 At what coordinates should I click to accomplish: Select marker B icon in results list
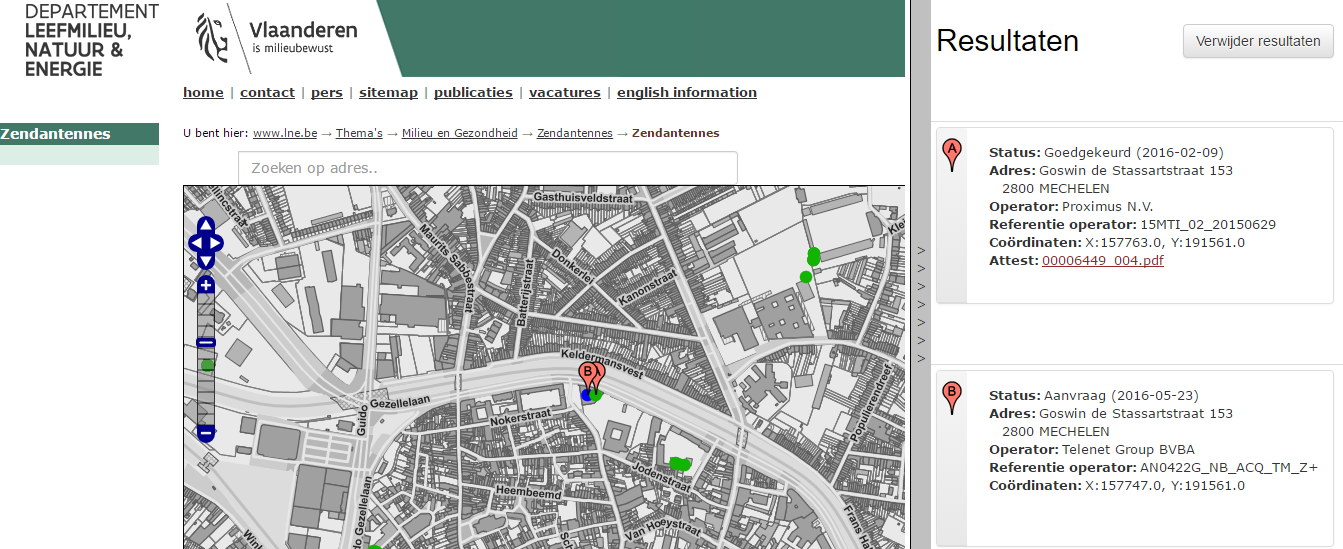pyautogui.click(x=952, y=396)
